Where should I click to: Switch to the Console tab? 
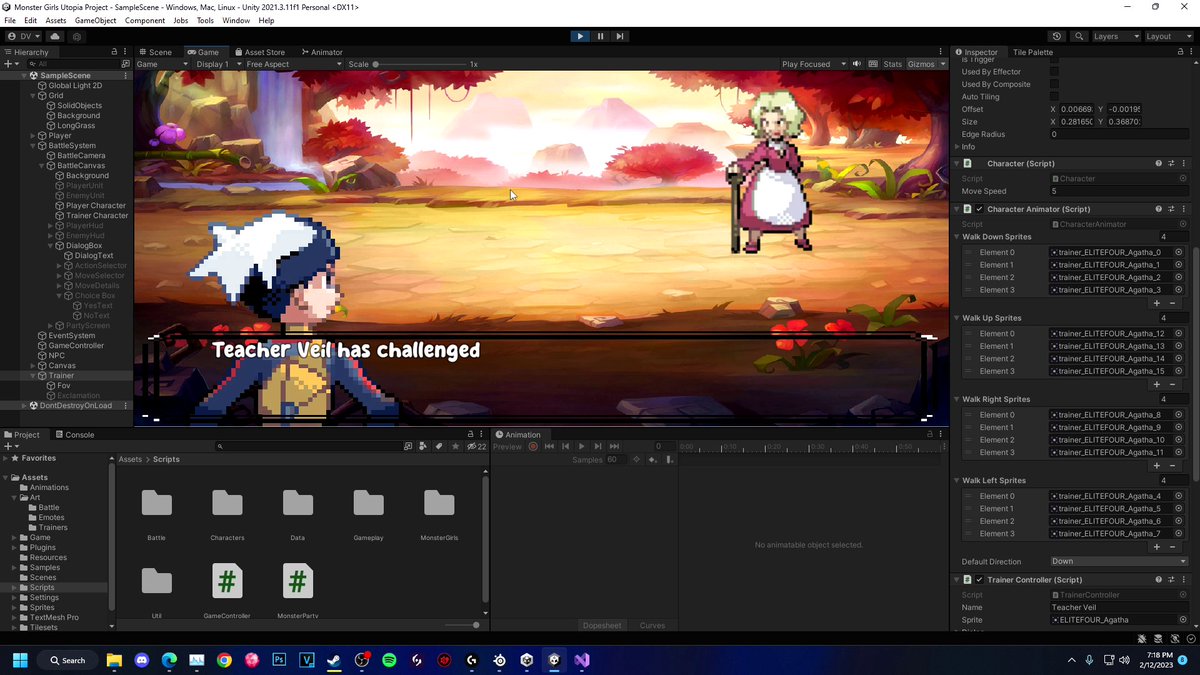tap(75, 435)
